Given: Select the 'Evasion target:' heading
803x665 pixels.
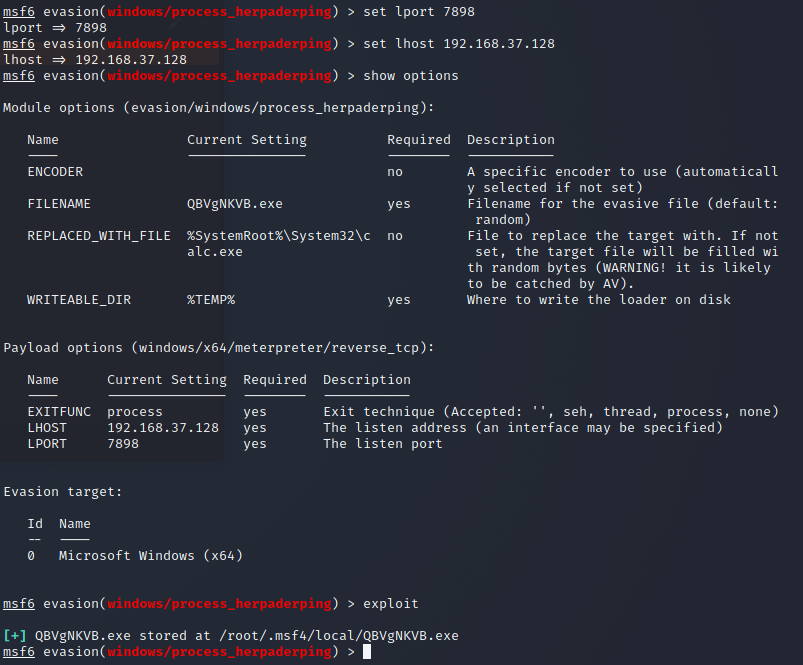Looking at the screenshot, I should [63, 491].
